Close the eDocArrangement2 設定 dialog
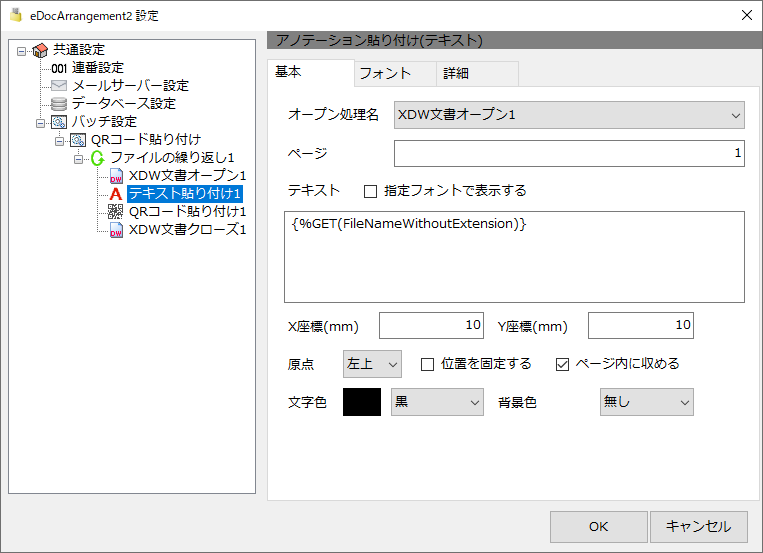763x553 pixels. coord(746,15)
